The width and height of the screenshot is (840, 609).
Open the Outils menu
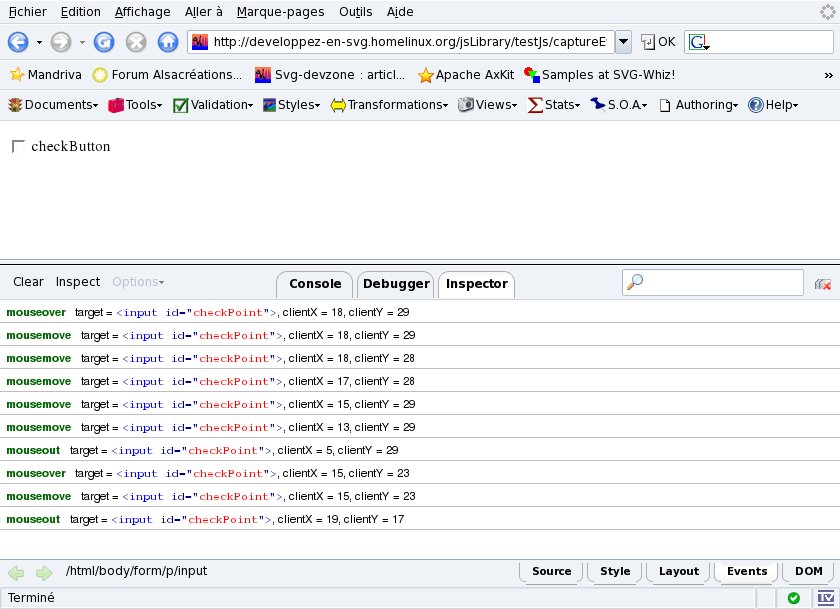click(x=356, y=12)
